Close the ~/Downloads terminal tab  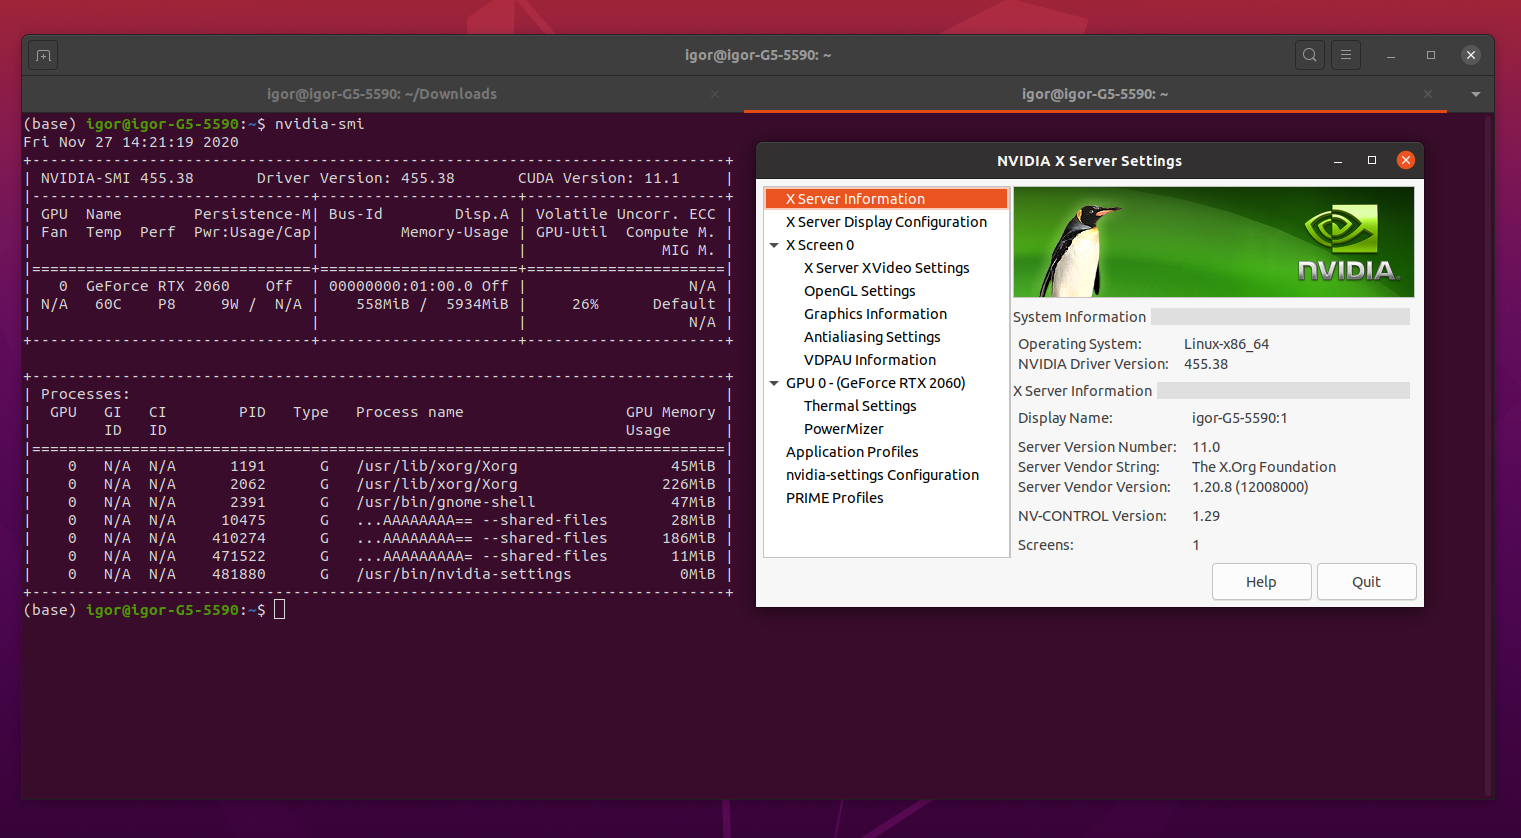(715, 94)
